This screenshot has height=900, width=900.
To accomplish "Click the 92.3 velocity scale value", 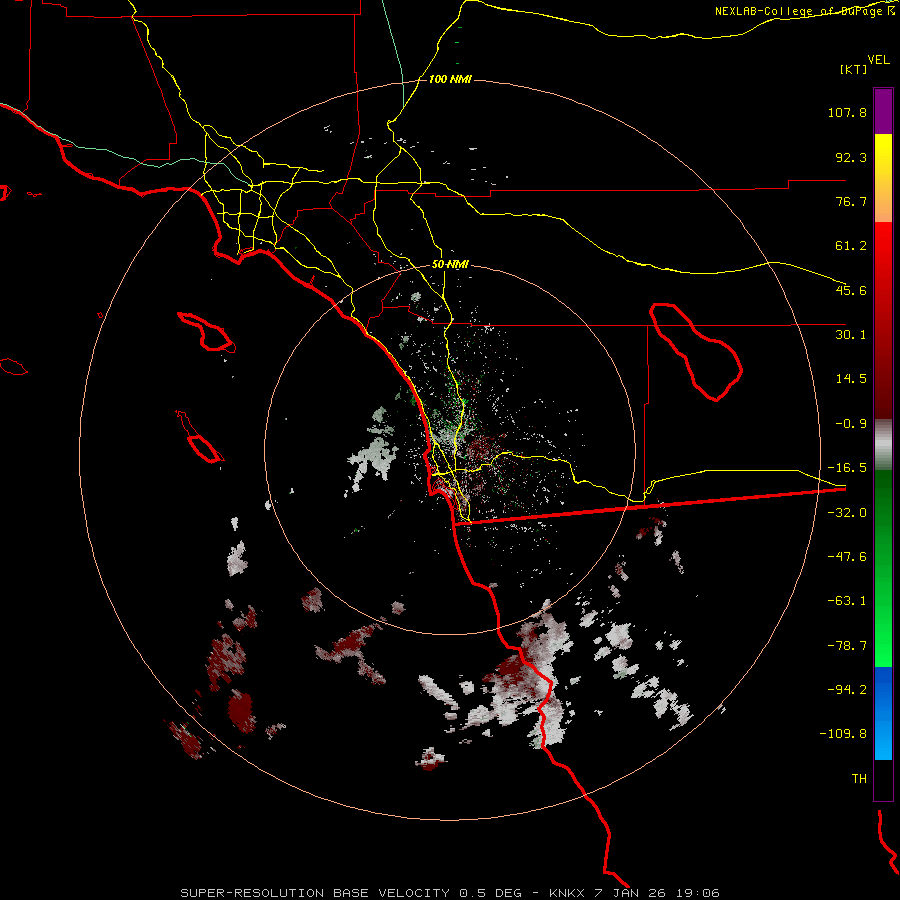I will click(851, 157).
